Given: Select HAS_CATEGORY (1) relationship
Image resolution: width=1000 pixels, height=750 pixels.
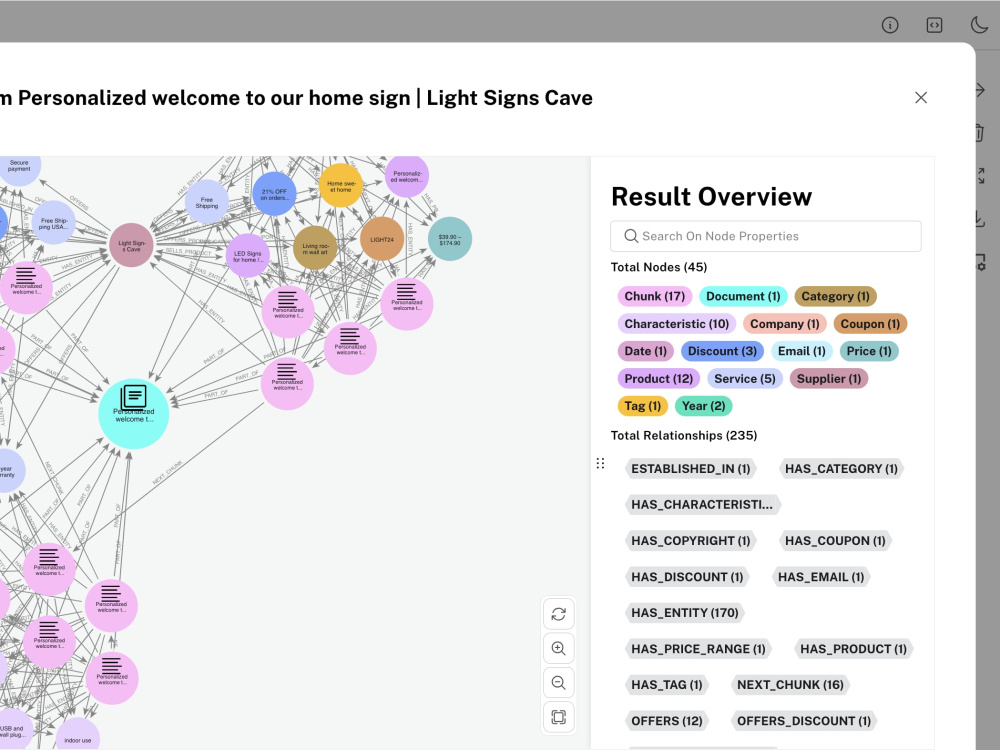Looking at the screenshot, I should 841,469.
